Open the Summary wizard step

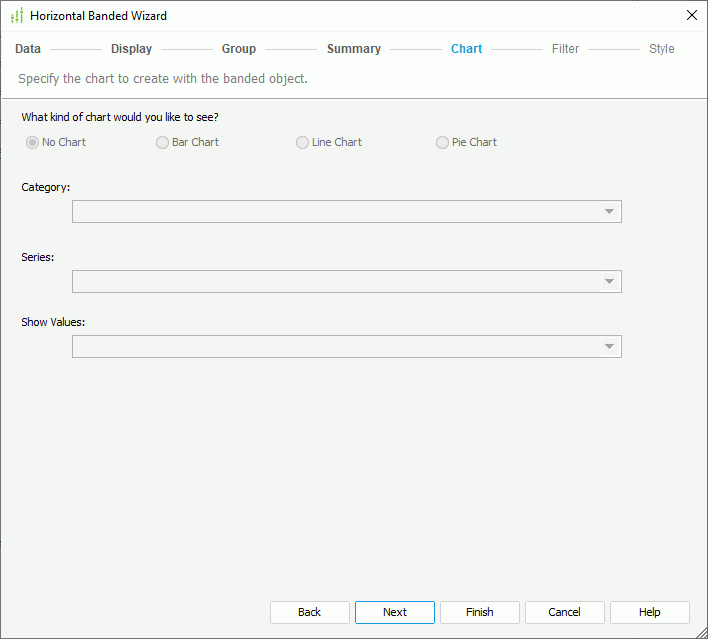pos(353,49)
